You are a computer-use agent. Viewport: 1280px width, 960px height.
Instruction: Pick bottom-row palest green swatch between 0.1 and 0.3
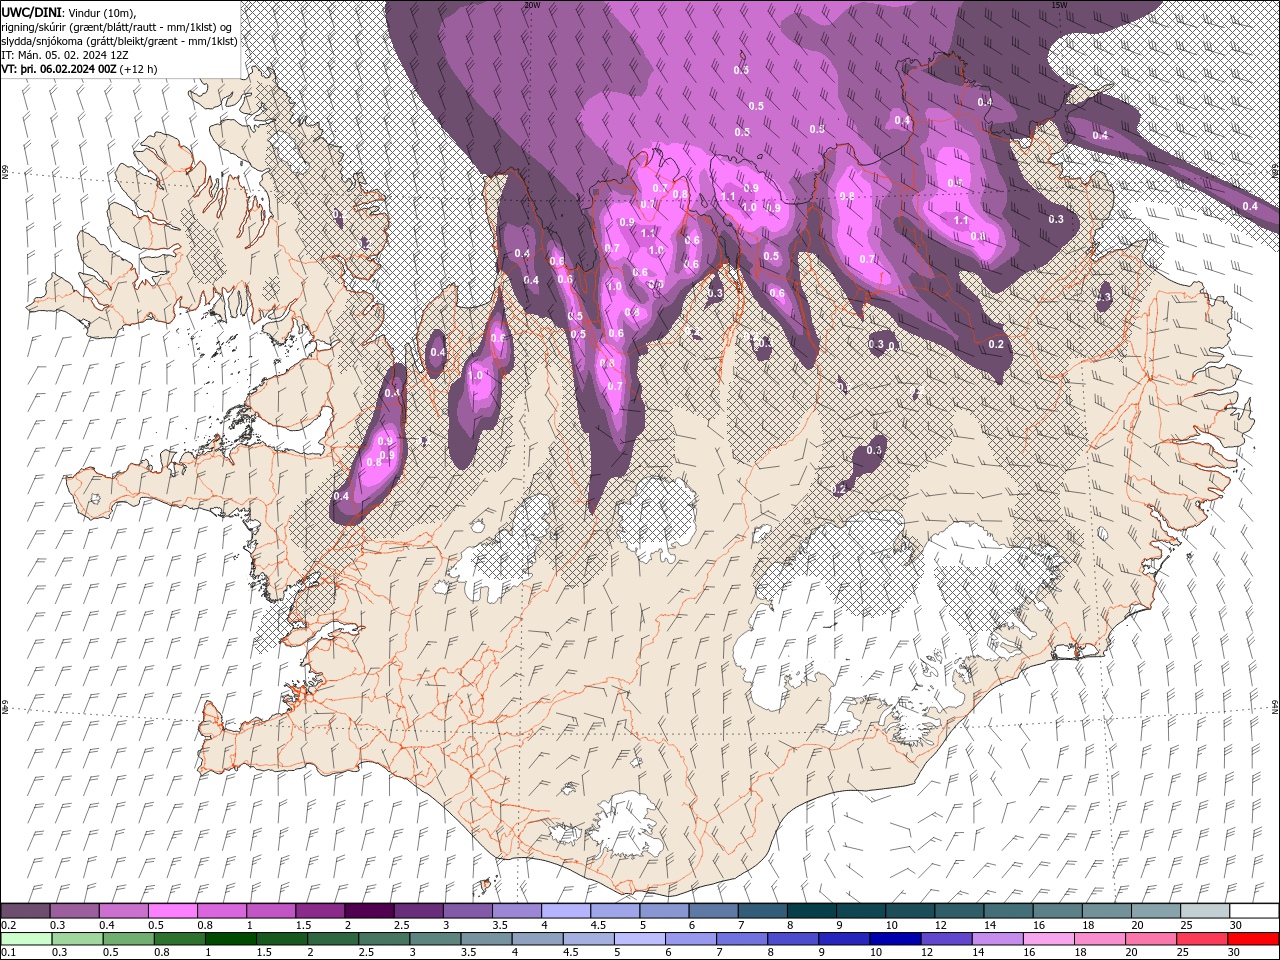[27, 939]
